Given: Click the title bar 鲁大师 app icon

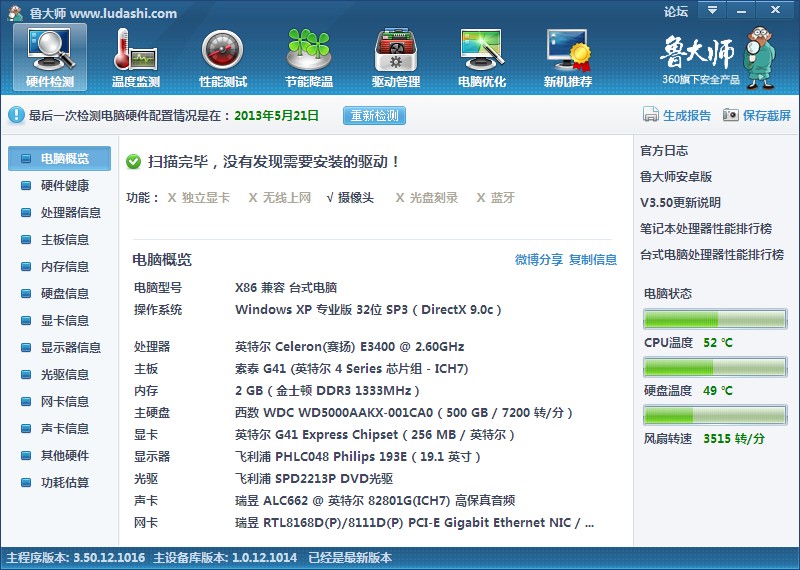Looking at the screenshot, I should tap(15, 13).
